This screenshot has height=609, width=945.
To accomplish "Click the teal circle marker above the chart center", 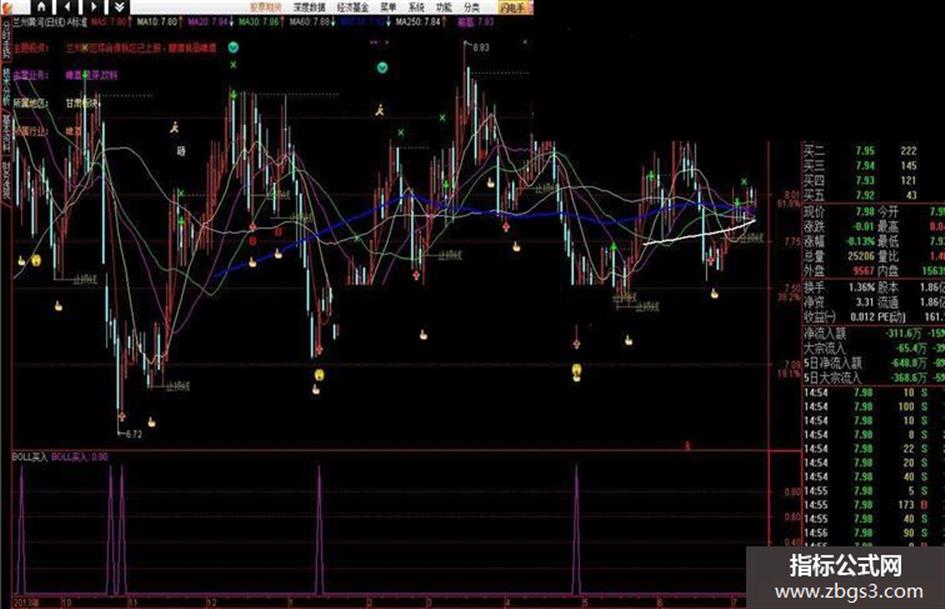I will click(382, 68).
